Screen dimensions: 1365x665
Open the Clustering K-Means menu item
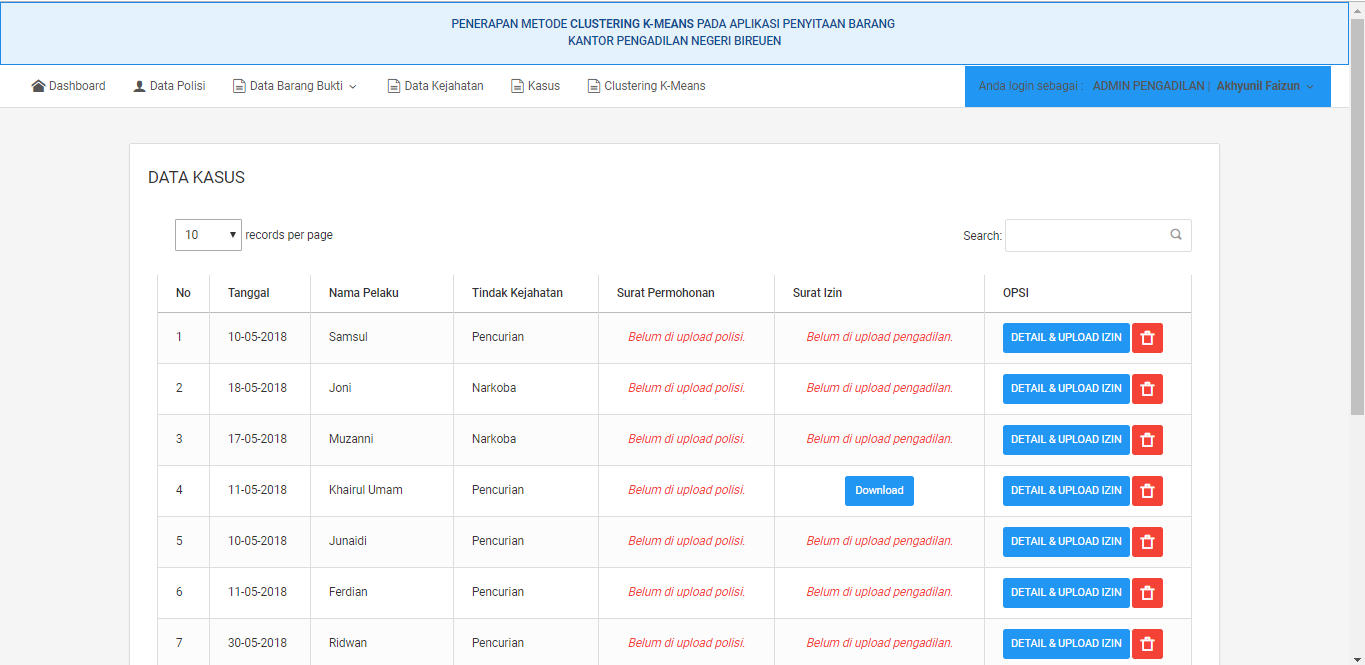tap(647, 86)
